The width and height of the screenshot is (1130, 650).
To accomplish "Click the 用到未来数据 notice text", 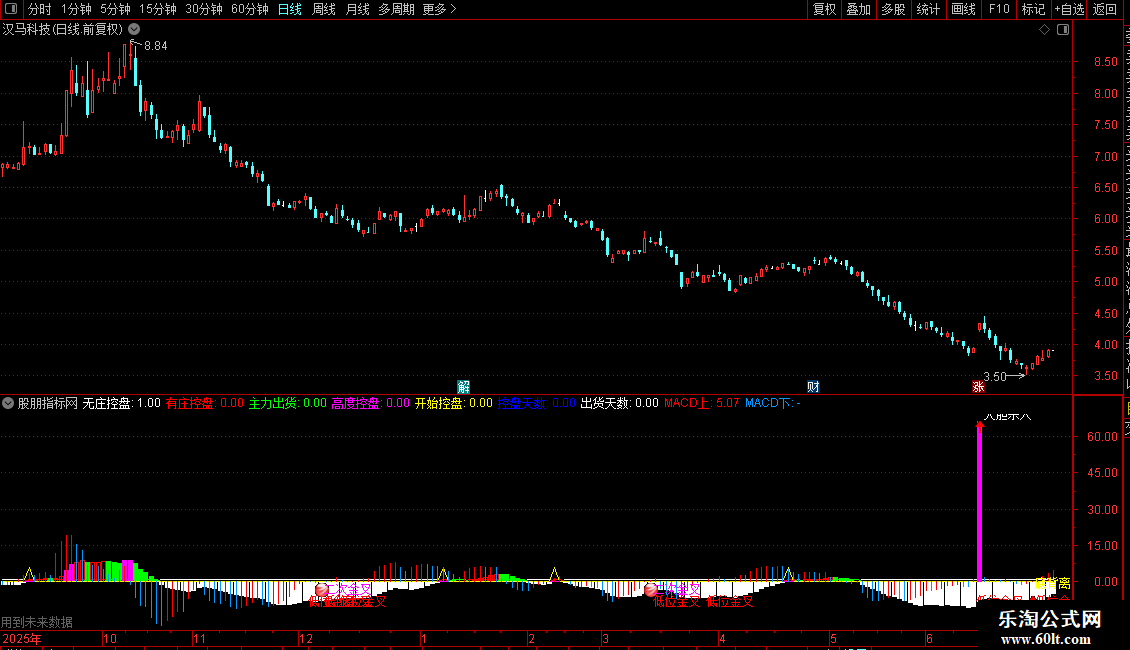I will point(37,622).
